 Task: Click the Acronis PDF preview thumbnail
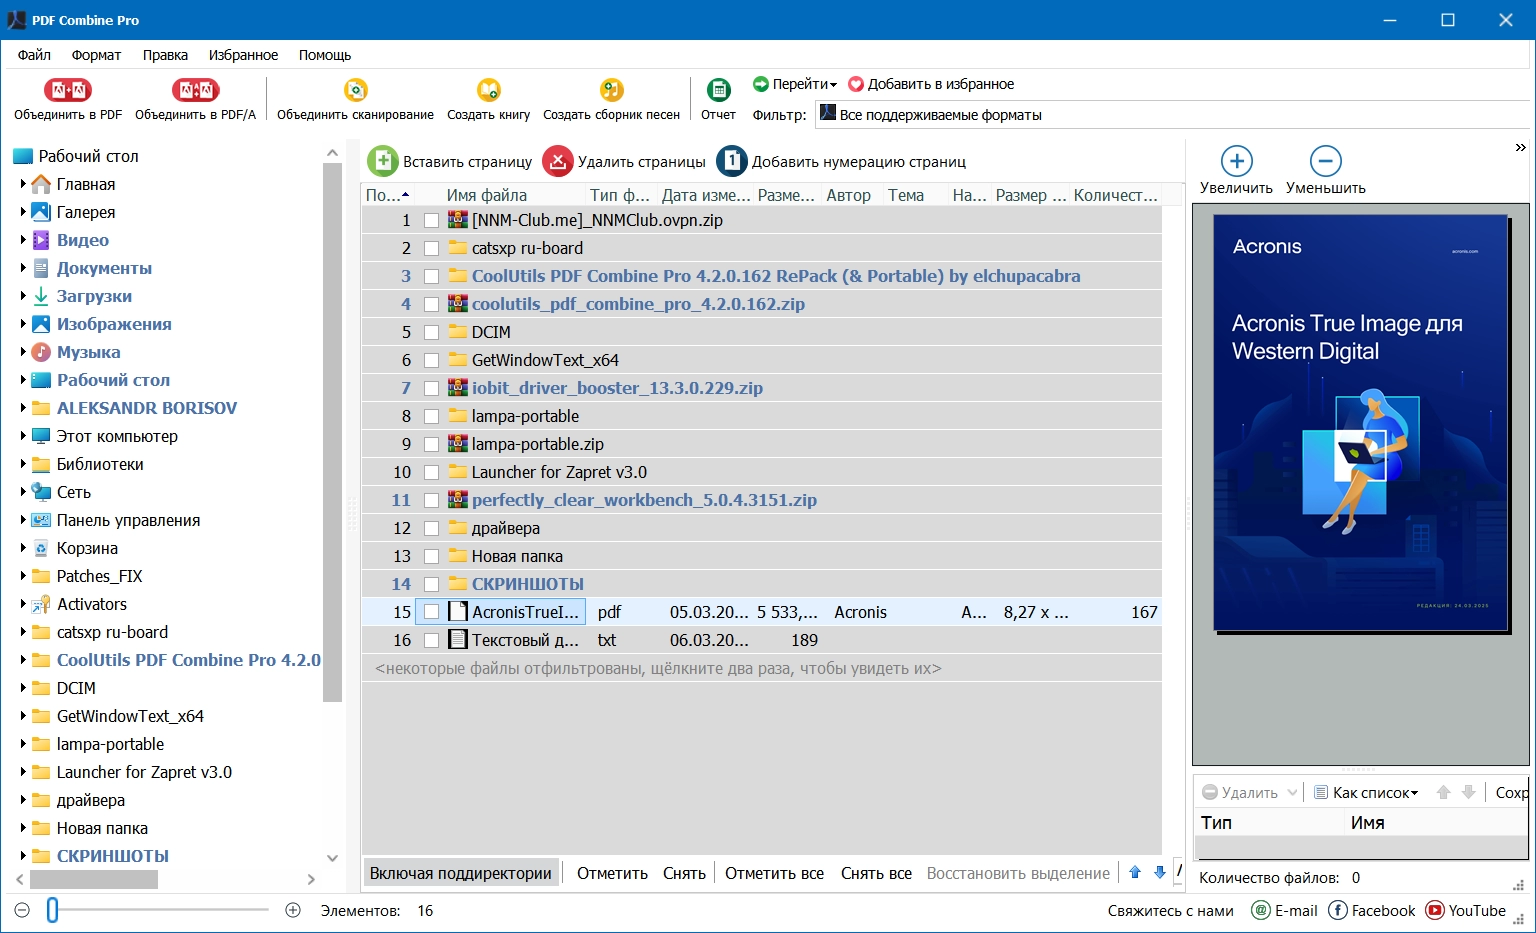pos(1360,422)
